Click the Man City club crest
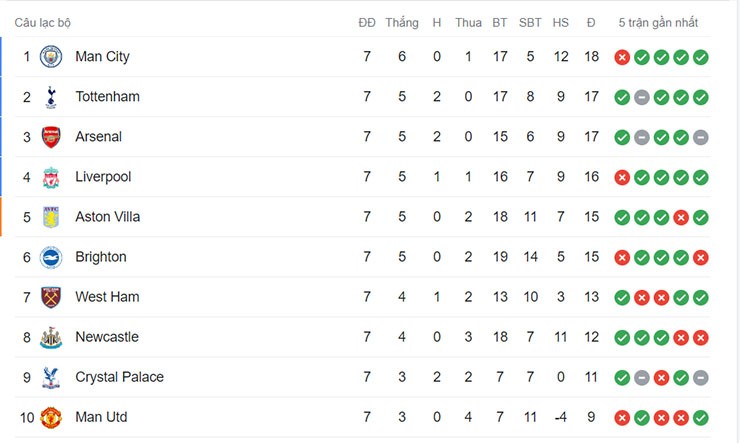Image resolution: width=740 pixels, height=443 pixels. tap(51, 57)
